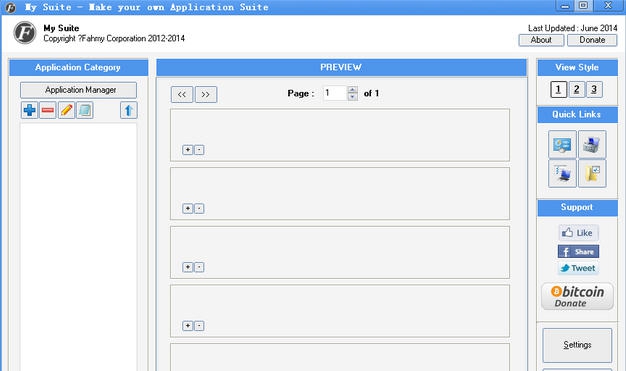Switch to View Style 1
This screenshot has height=371, width=626.
click(559, 89)
